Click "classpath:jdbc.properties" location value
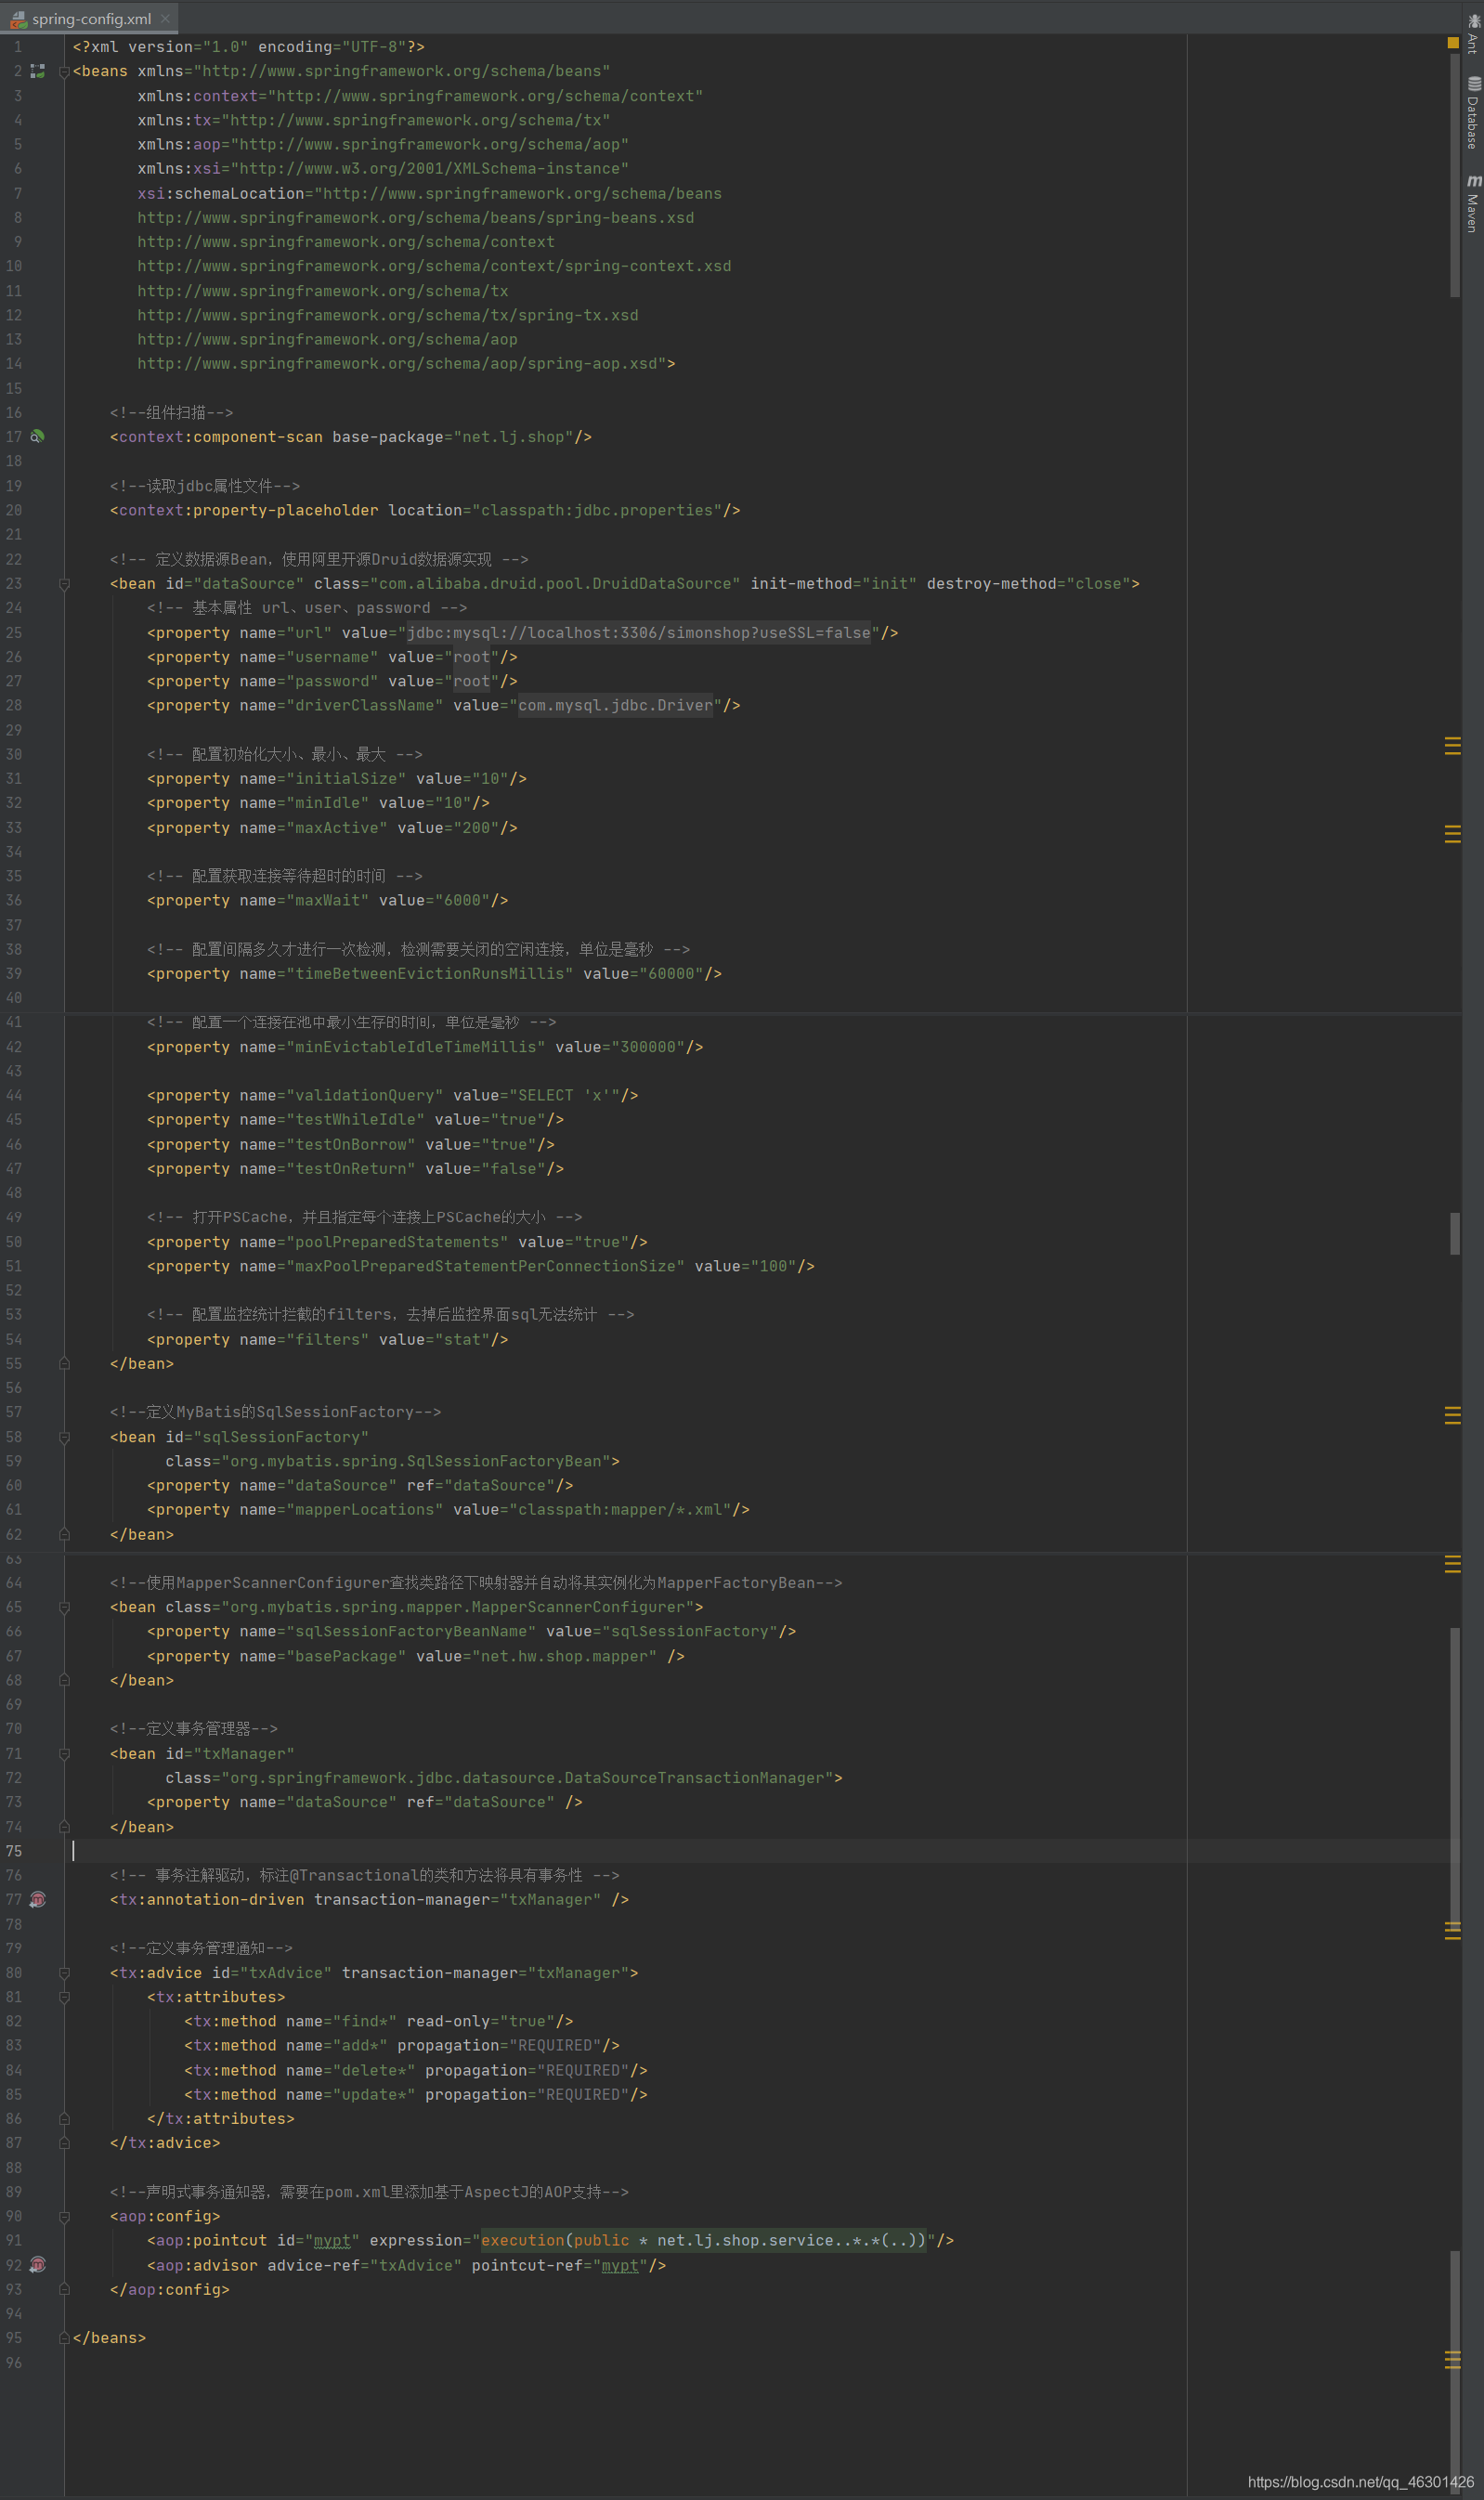The image size is (1484, 2500). coord(601,511)
